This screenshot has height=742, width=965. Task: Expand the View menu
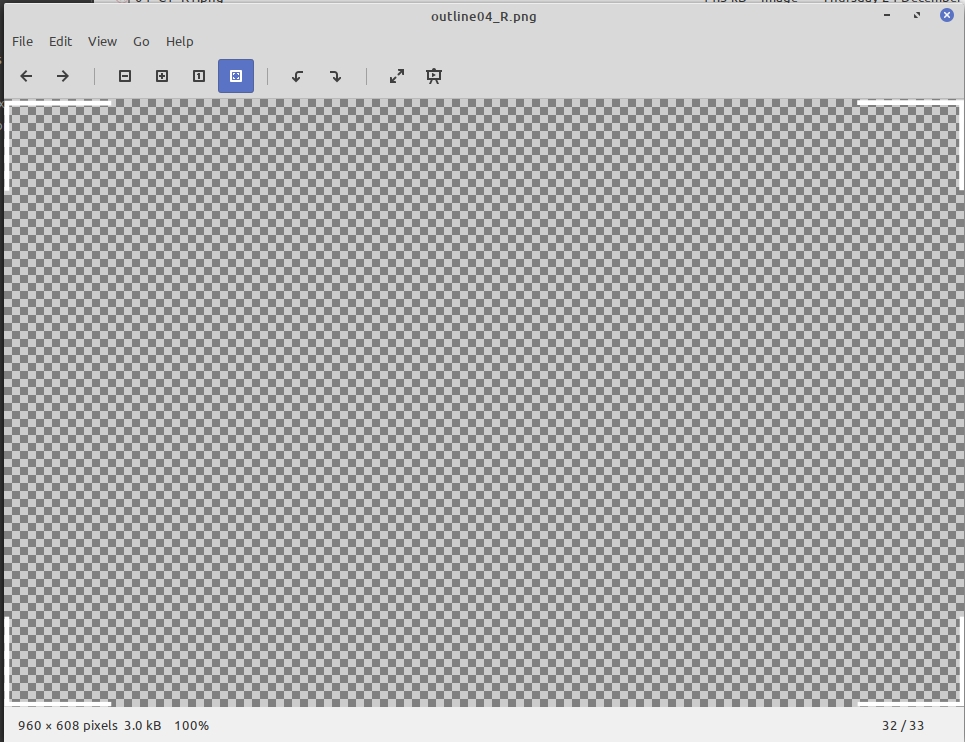102,41
